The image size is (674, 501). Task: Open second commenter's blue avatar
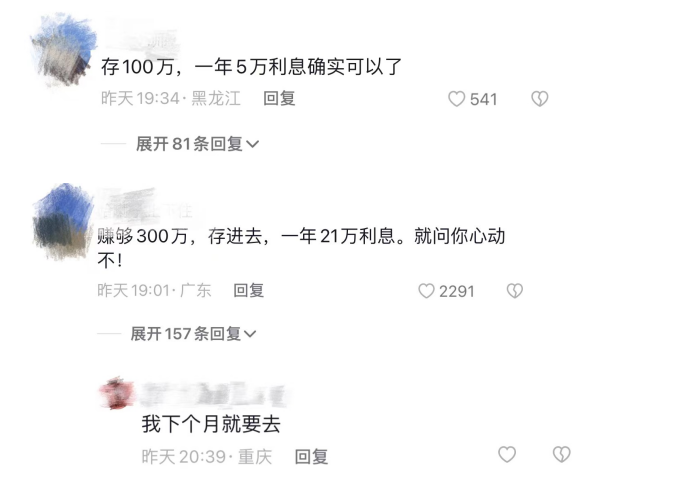(64, 221)
